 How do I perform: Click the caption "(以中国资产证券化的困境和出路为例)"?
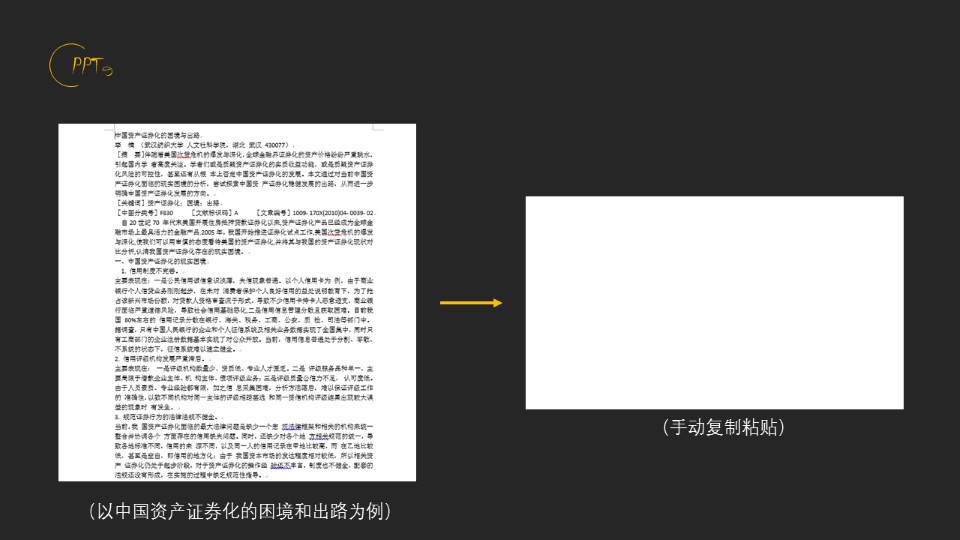point(238,512)
